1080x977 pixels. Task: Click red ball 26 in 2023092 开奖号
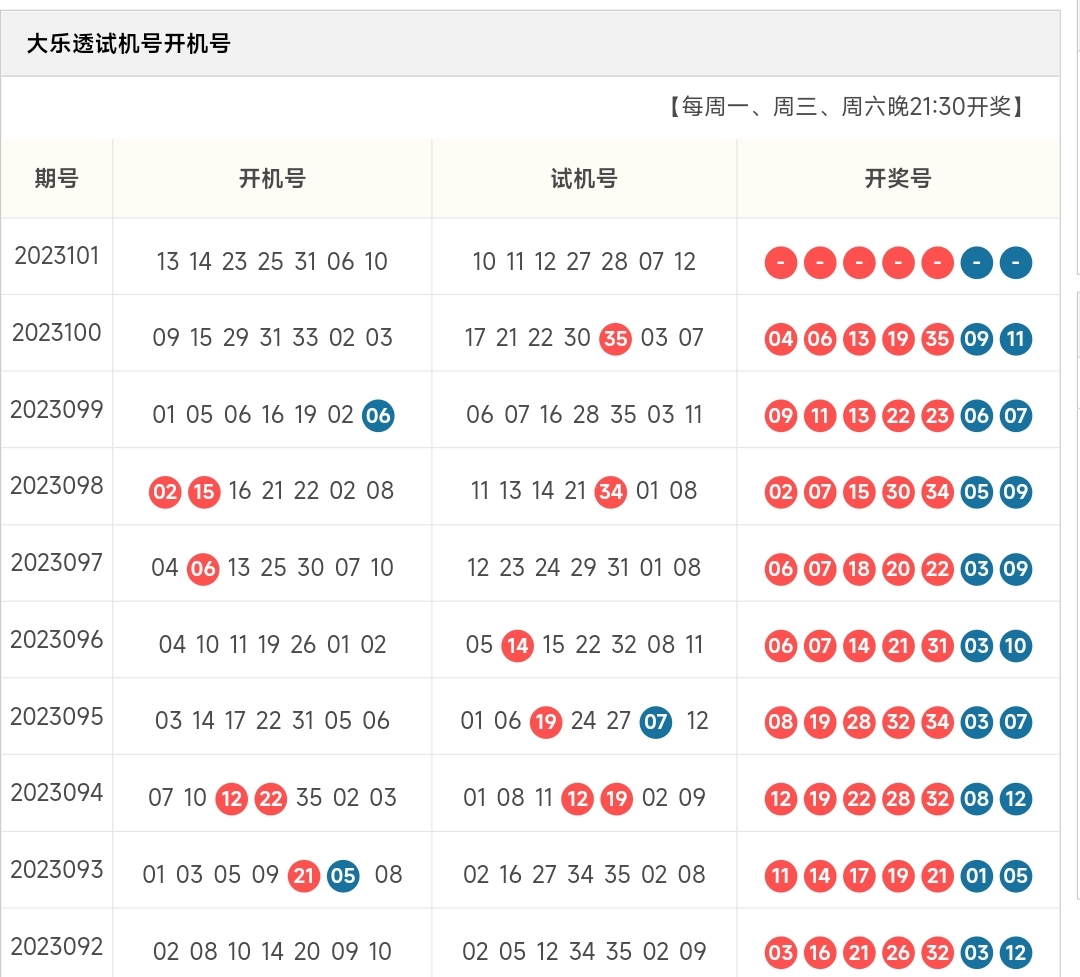pyautogui.click(x=898, y=953)
